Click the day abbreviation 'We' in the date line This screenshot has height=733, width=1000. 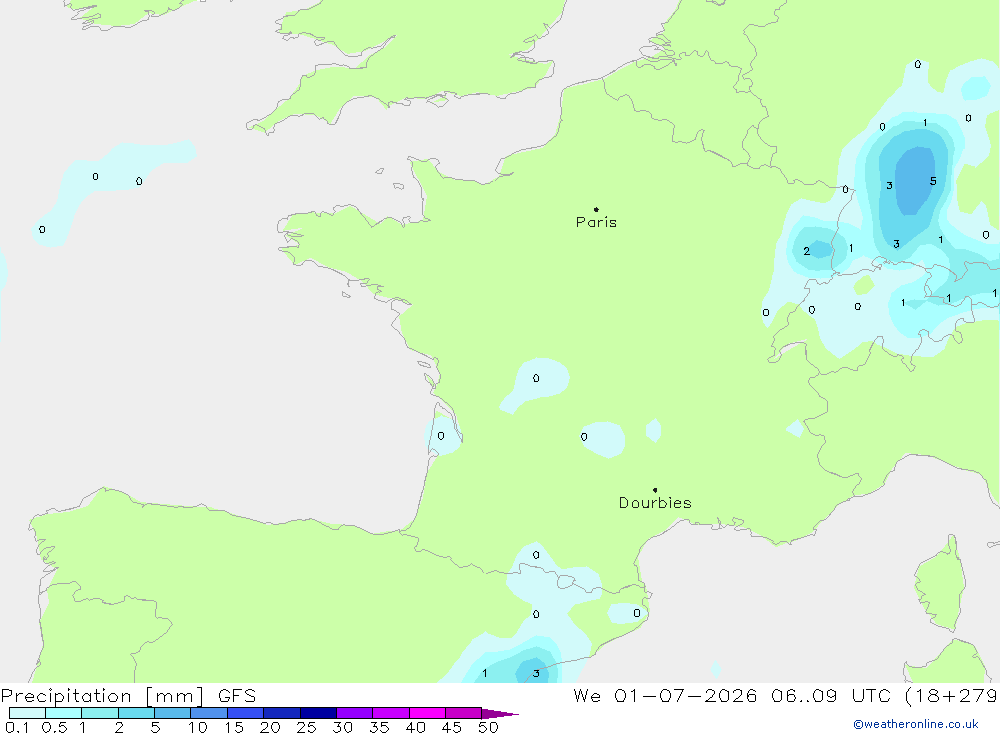click(x=587, y=695)
